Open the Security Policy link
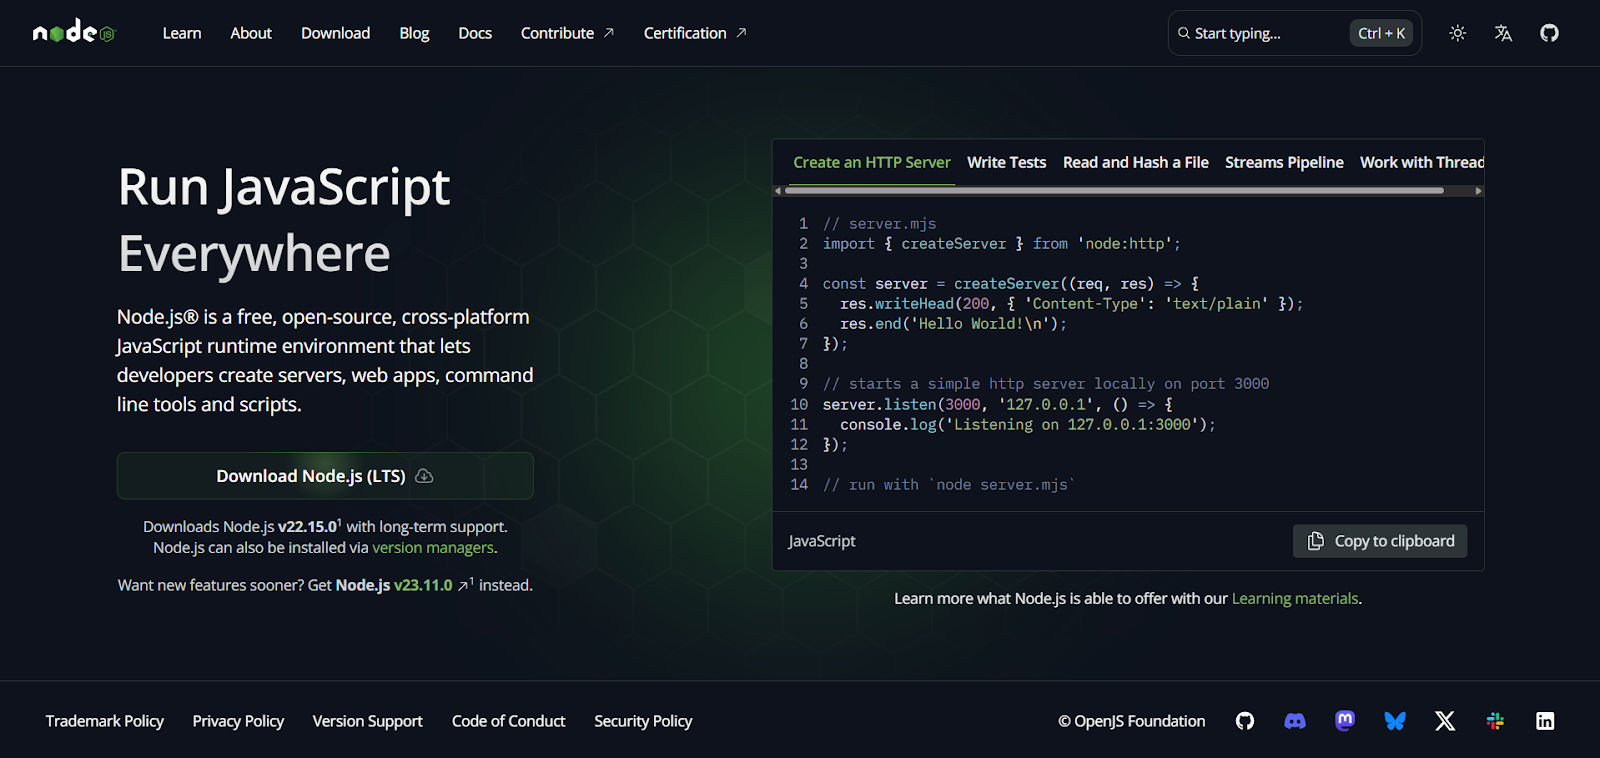 [x=643, y=721]
